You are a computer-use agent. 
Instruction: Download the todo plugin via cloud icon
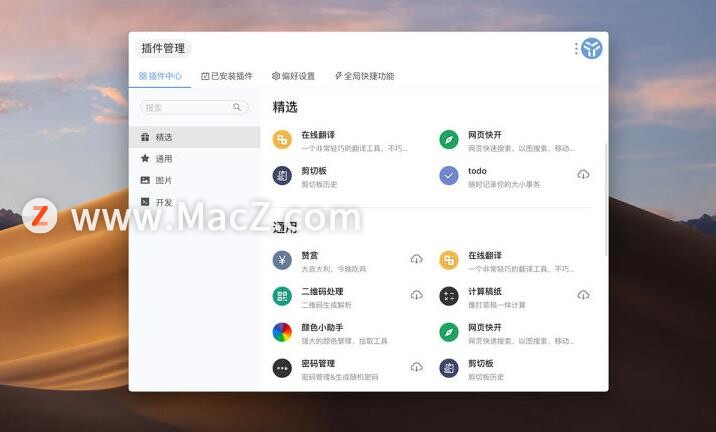[x=583, y=174]
